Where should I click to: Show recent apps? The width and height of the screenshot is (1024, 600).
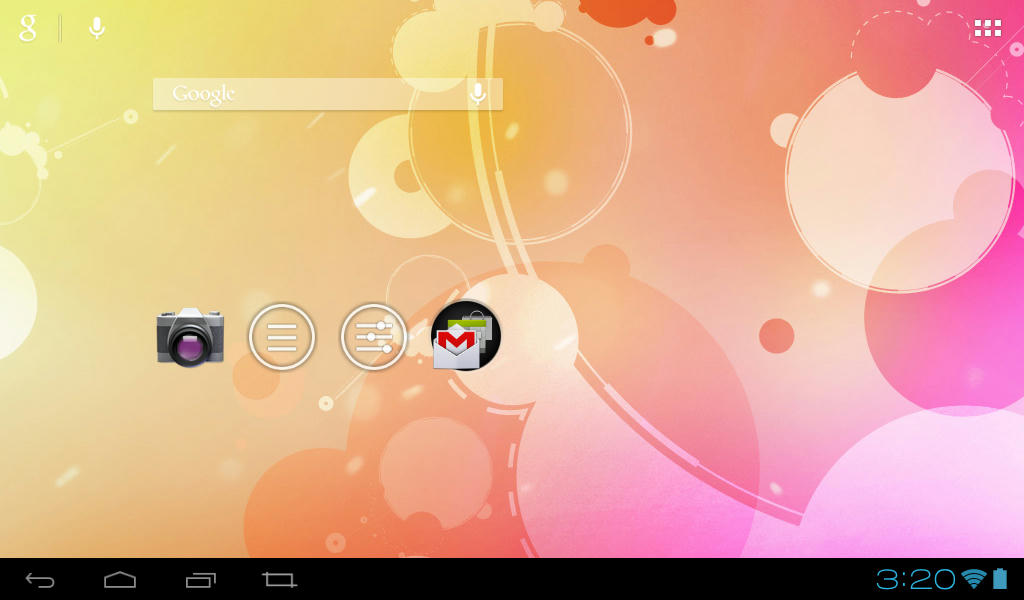point(200,580)
